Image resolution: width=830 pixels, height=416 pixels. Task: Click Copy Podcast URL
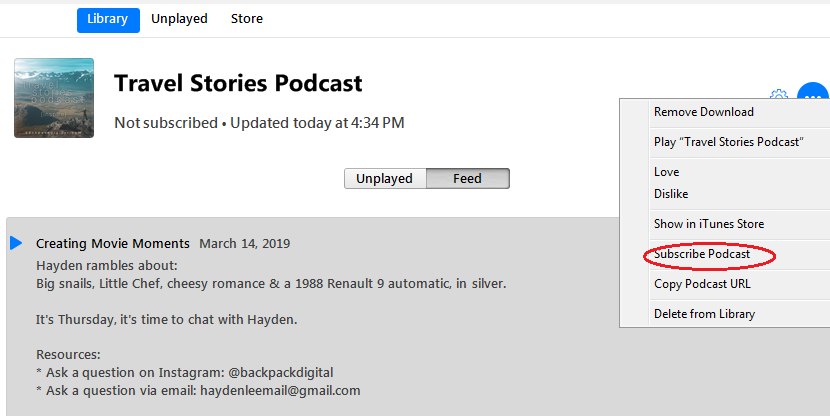(702, 284)
